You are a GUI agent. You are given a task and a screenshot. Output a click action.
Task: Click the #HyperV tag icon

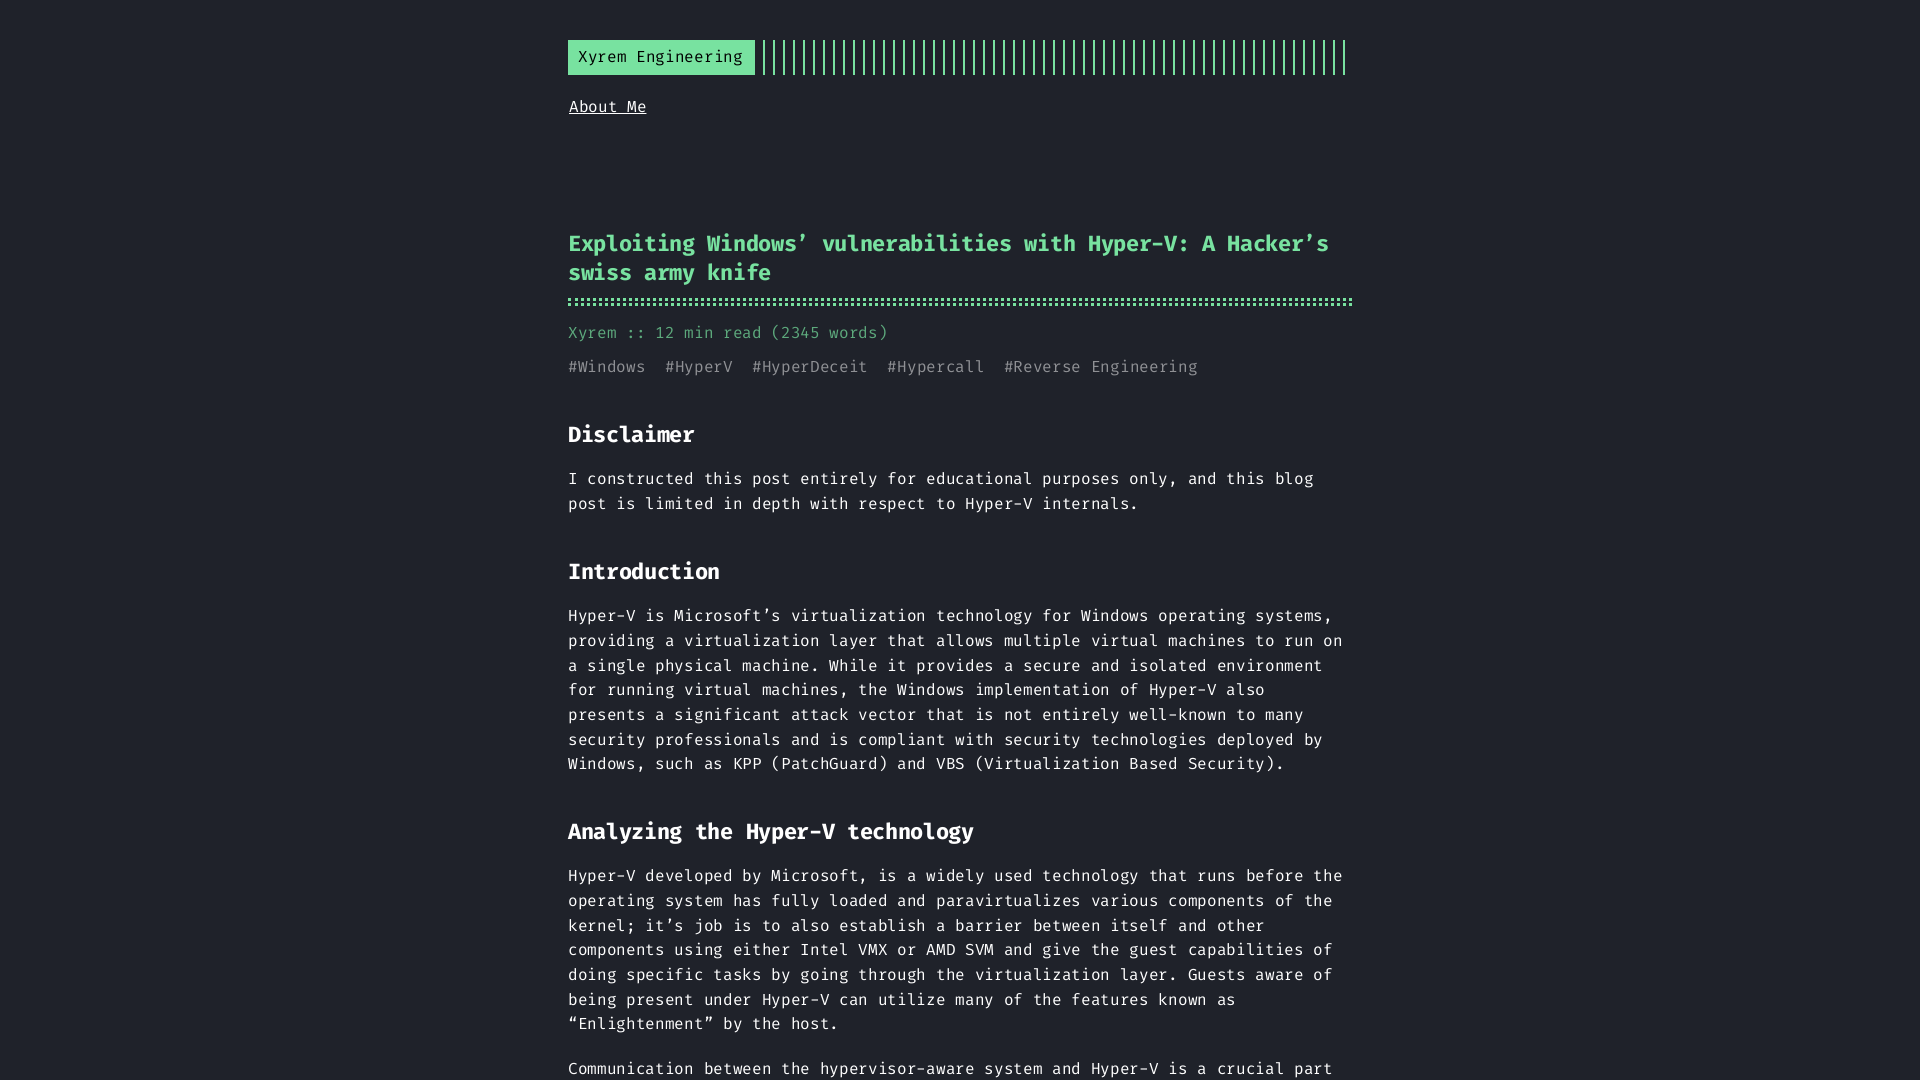coord(699,367)
